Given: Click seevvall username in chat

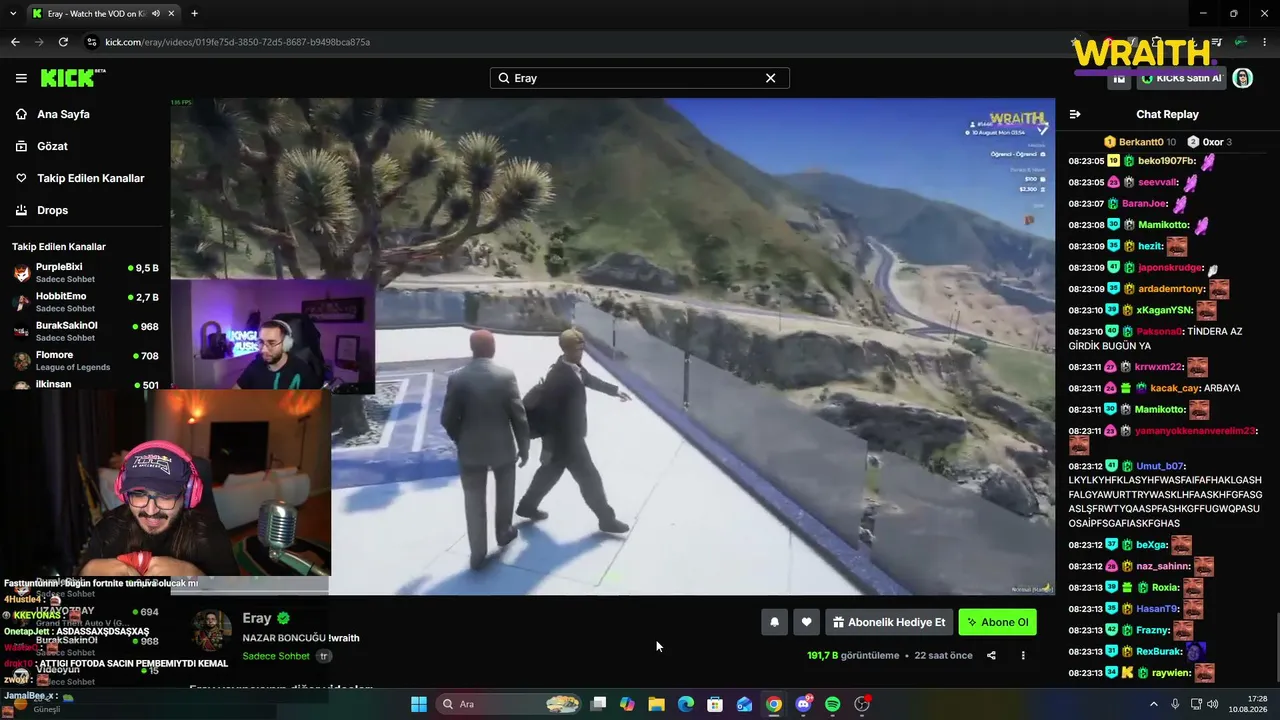Looking at the screenshot, I should point(1159,183).
